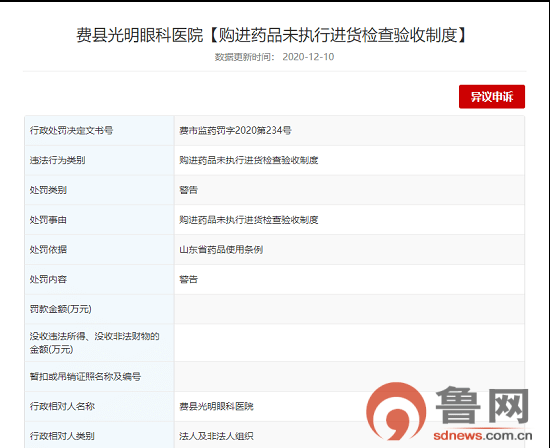Click the 暂扣或吊销证照名称及编号 label

[85, 377]
